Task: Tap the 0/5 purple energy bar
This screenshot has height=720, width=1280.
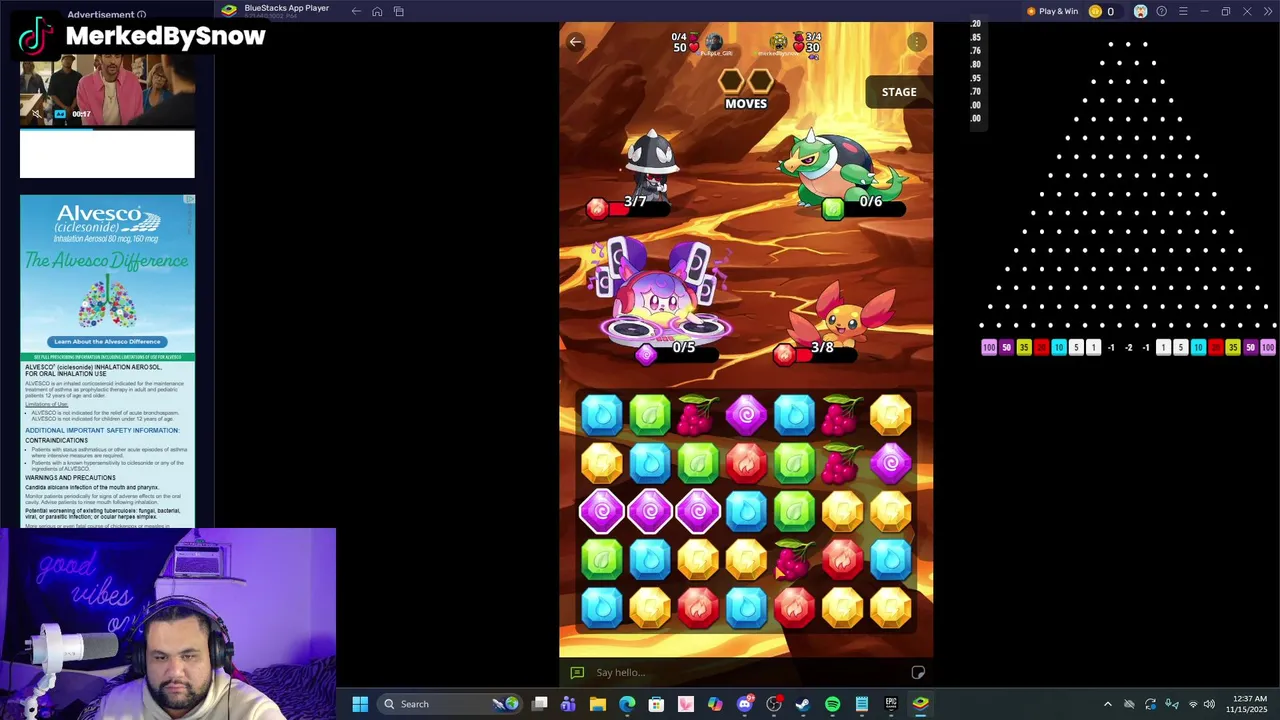Action: click(679, 353)
